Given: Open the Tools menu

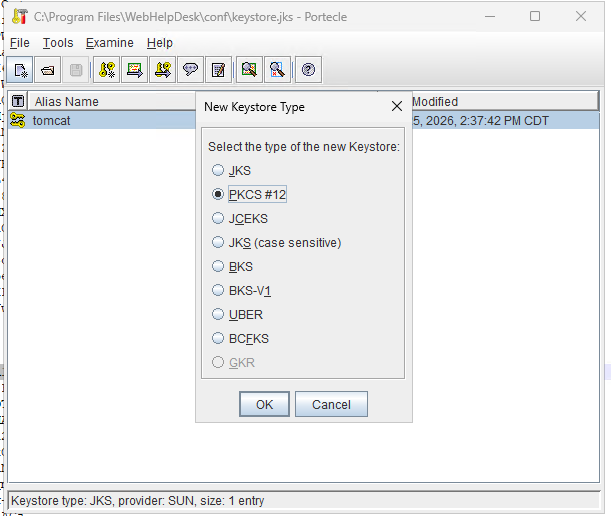Looking at the screenshot, I should [x=58, y=42].
